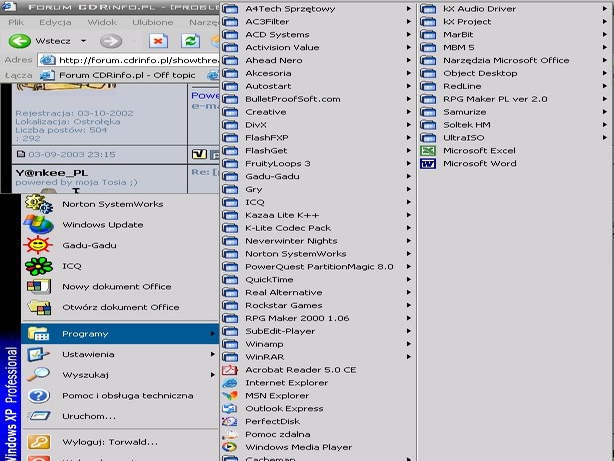Open the Autostart folder entry
This screenshot has width=614, height=461.
[318, 86]
